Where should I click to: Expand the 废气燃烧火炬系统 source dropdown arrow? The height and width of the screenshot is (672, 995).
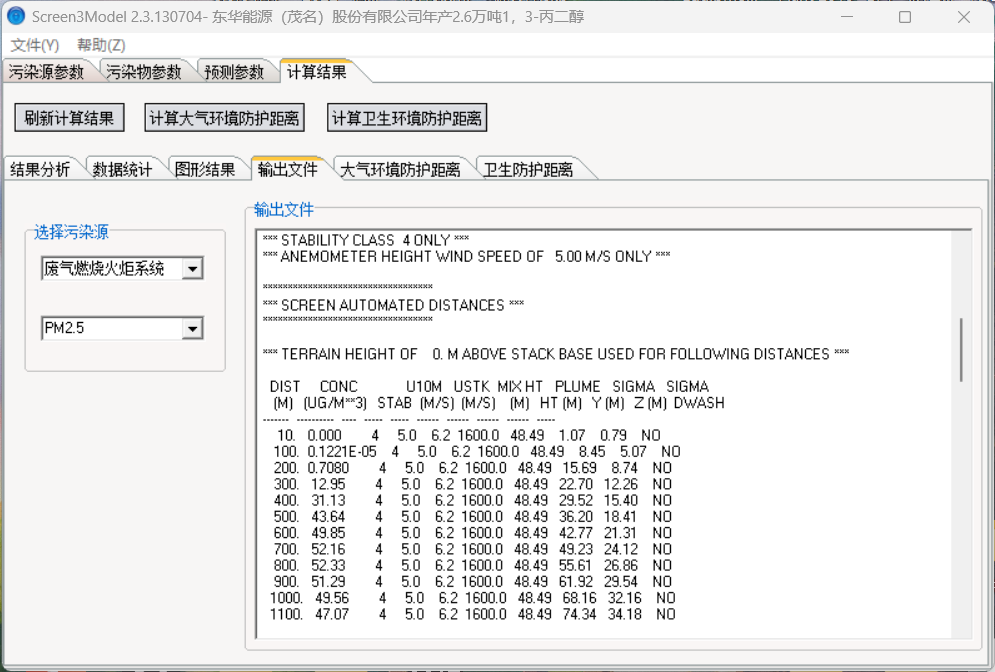[192, 269]
